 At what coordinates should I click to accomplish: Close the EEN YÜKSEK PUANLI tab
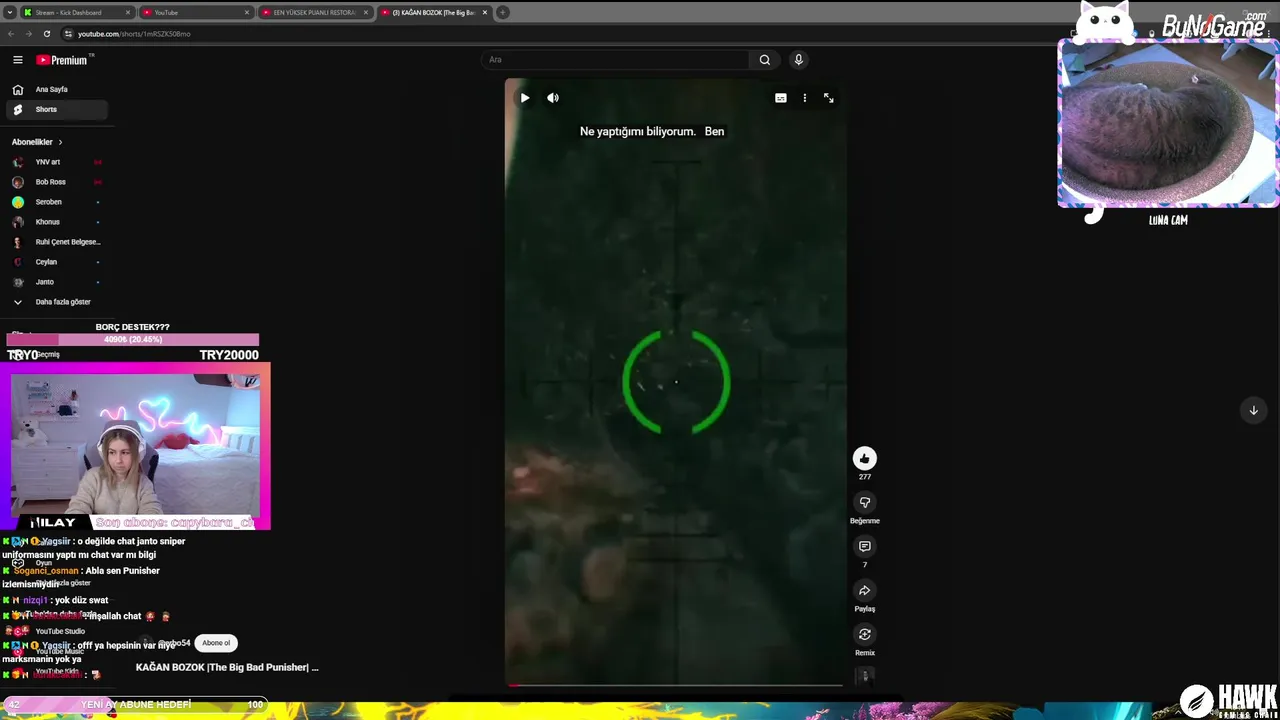coord(366,12)
